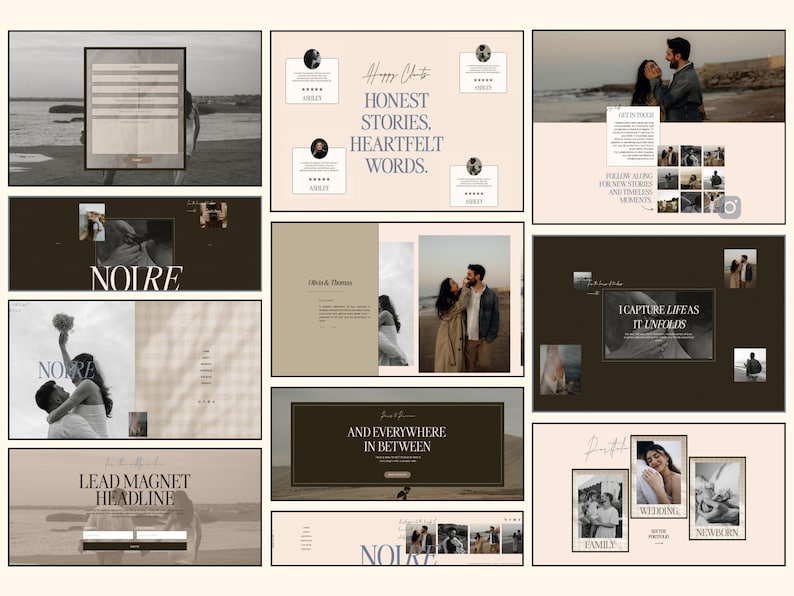Click the Follow Along For New Stories text

pos(626,188)
